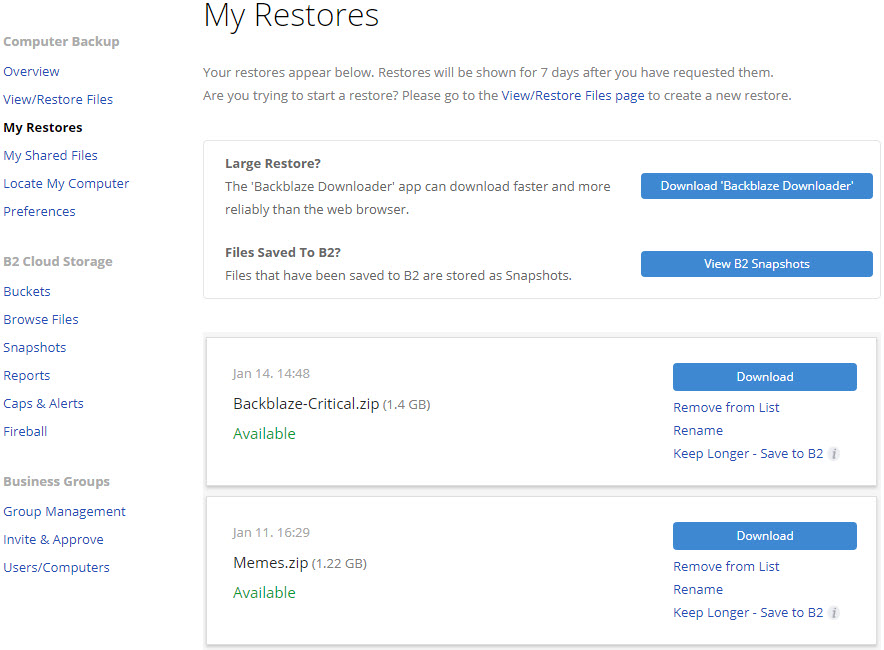
Task: Select Locate My Computer
Action: coord(66,184)
